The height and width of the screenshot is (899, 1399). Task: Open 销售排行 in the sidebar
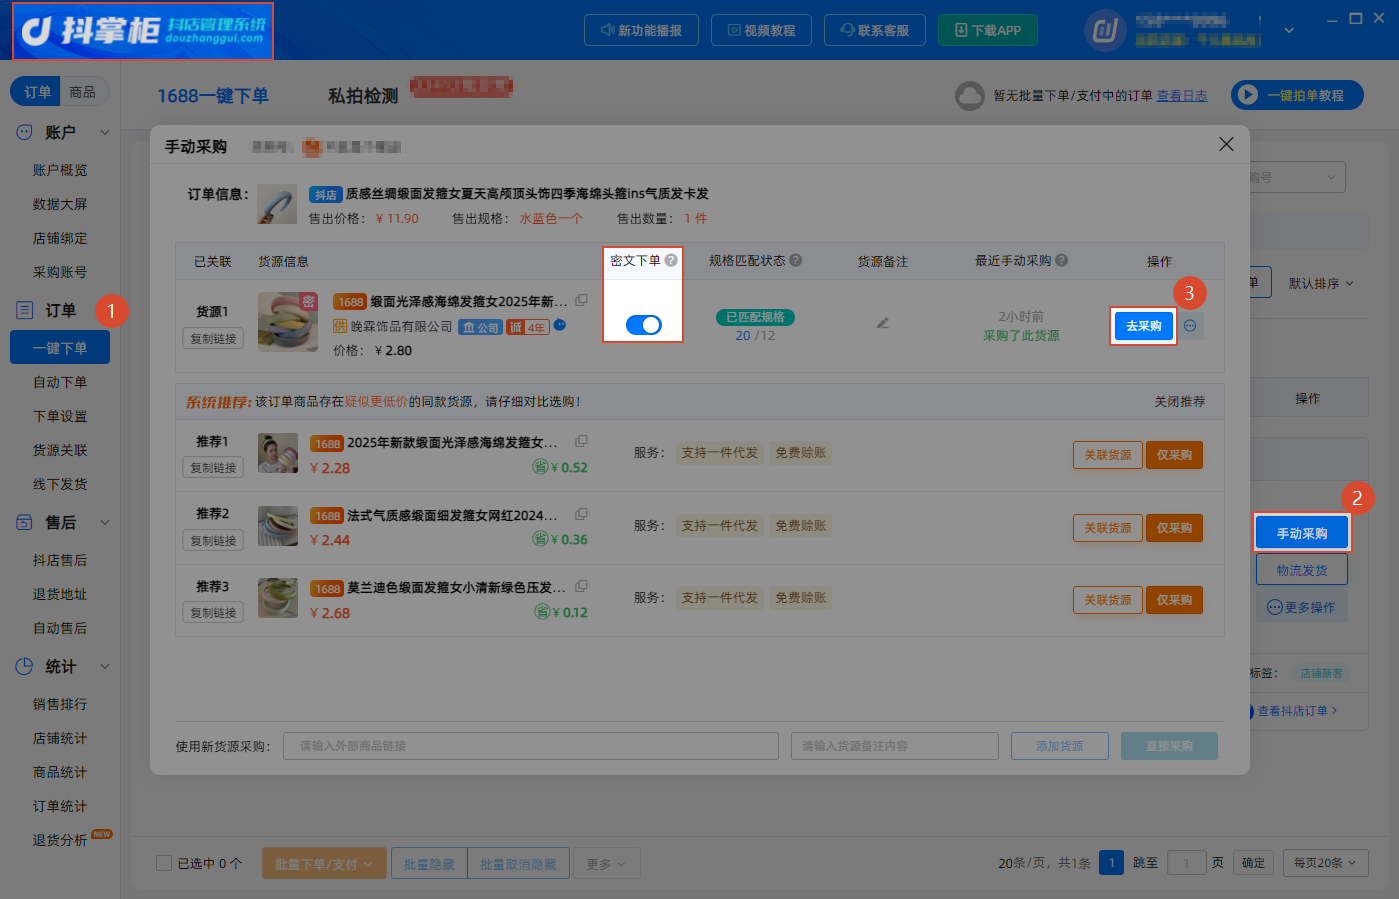(x=60, y=704)
